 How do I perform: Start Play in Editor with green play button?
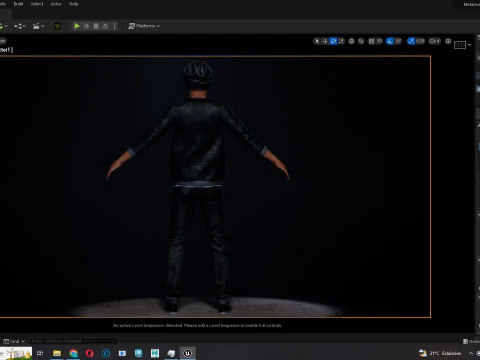77,26
